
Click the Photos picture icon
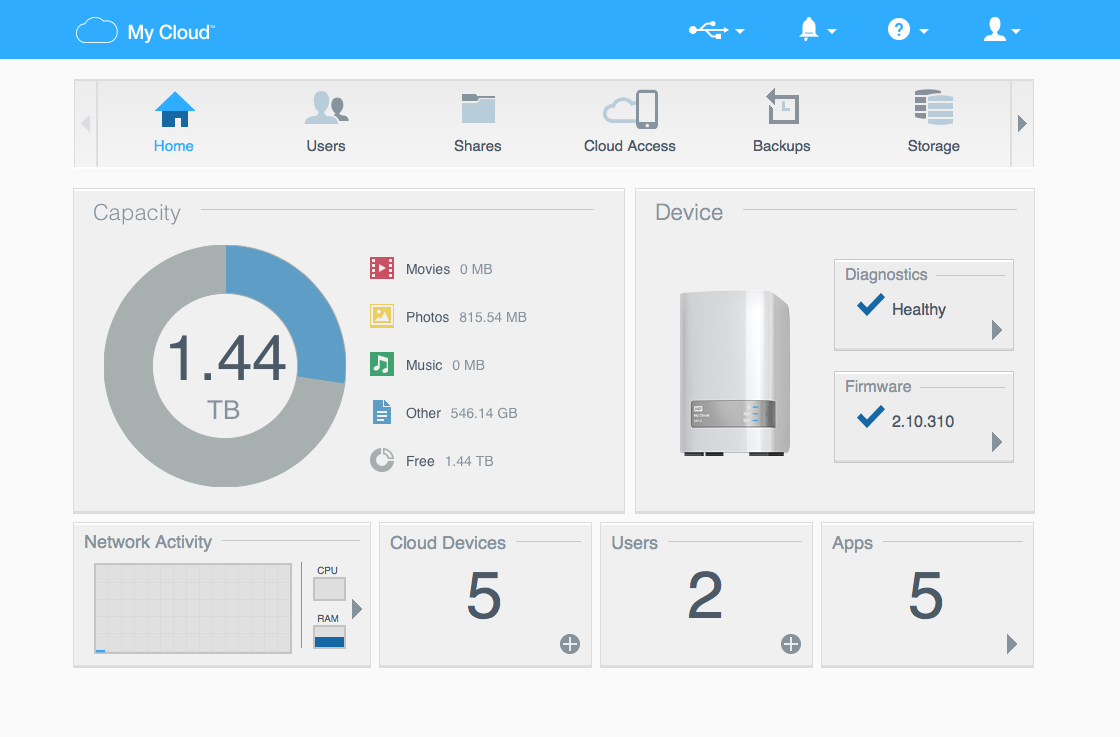click(x=382, y=316)
